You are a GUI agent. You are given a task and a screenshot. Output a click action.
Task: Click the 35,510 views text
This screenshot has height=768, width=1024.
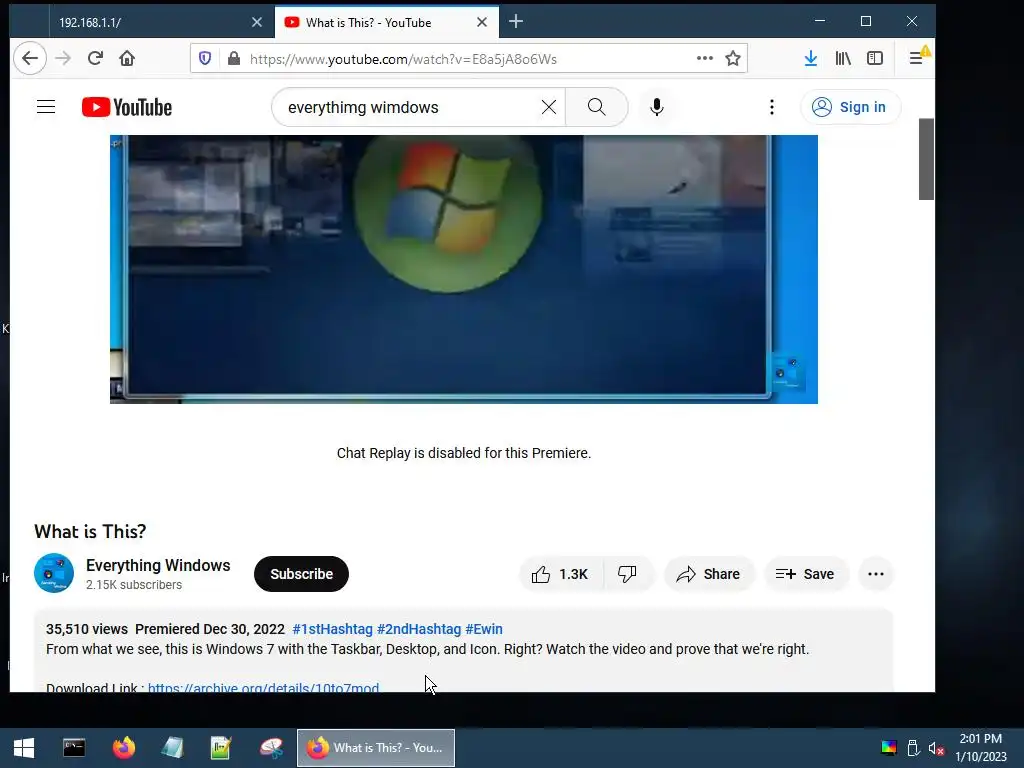pos(87,629)
